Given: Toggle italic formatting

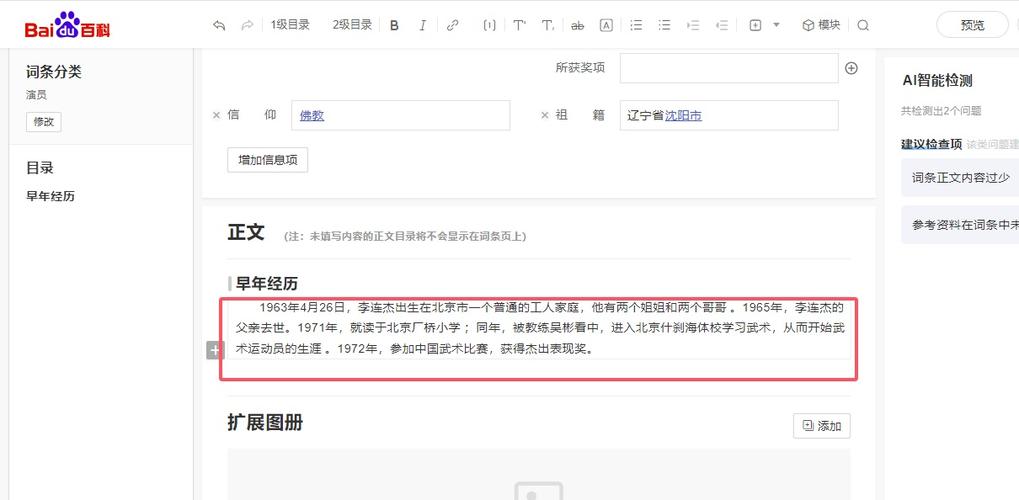Looking at the screenshot, I should click(x=422, y=25).
